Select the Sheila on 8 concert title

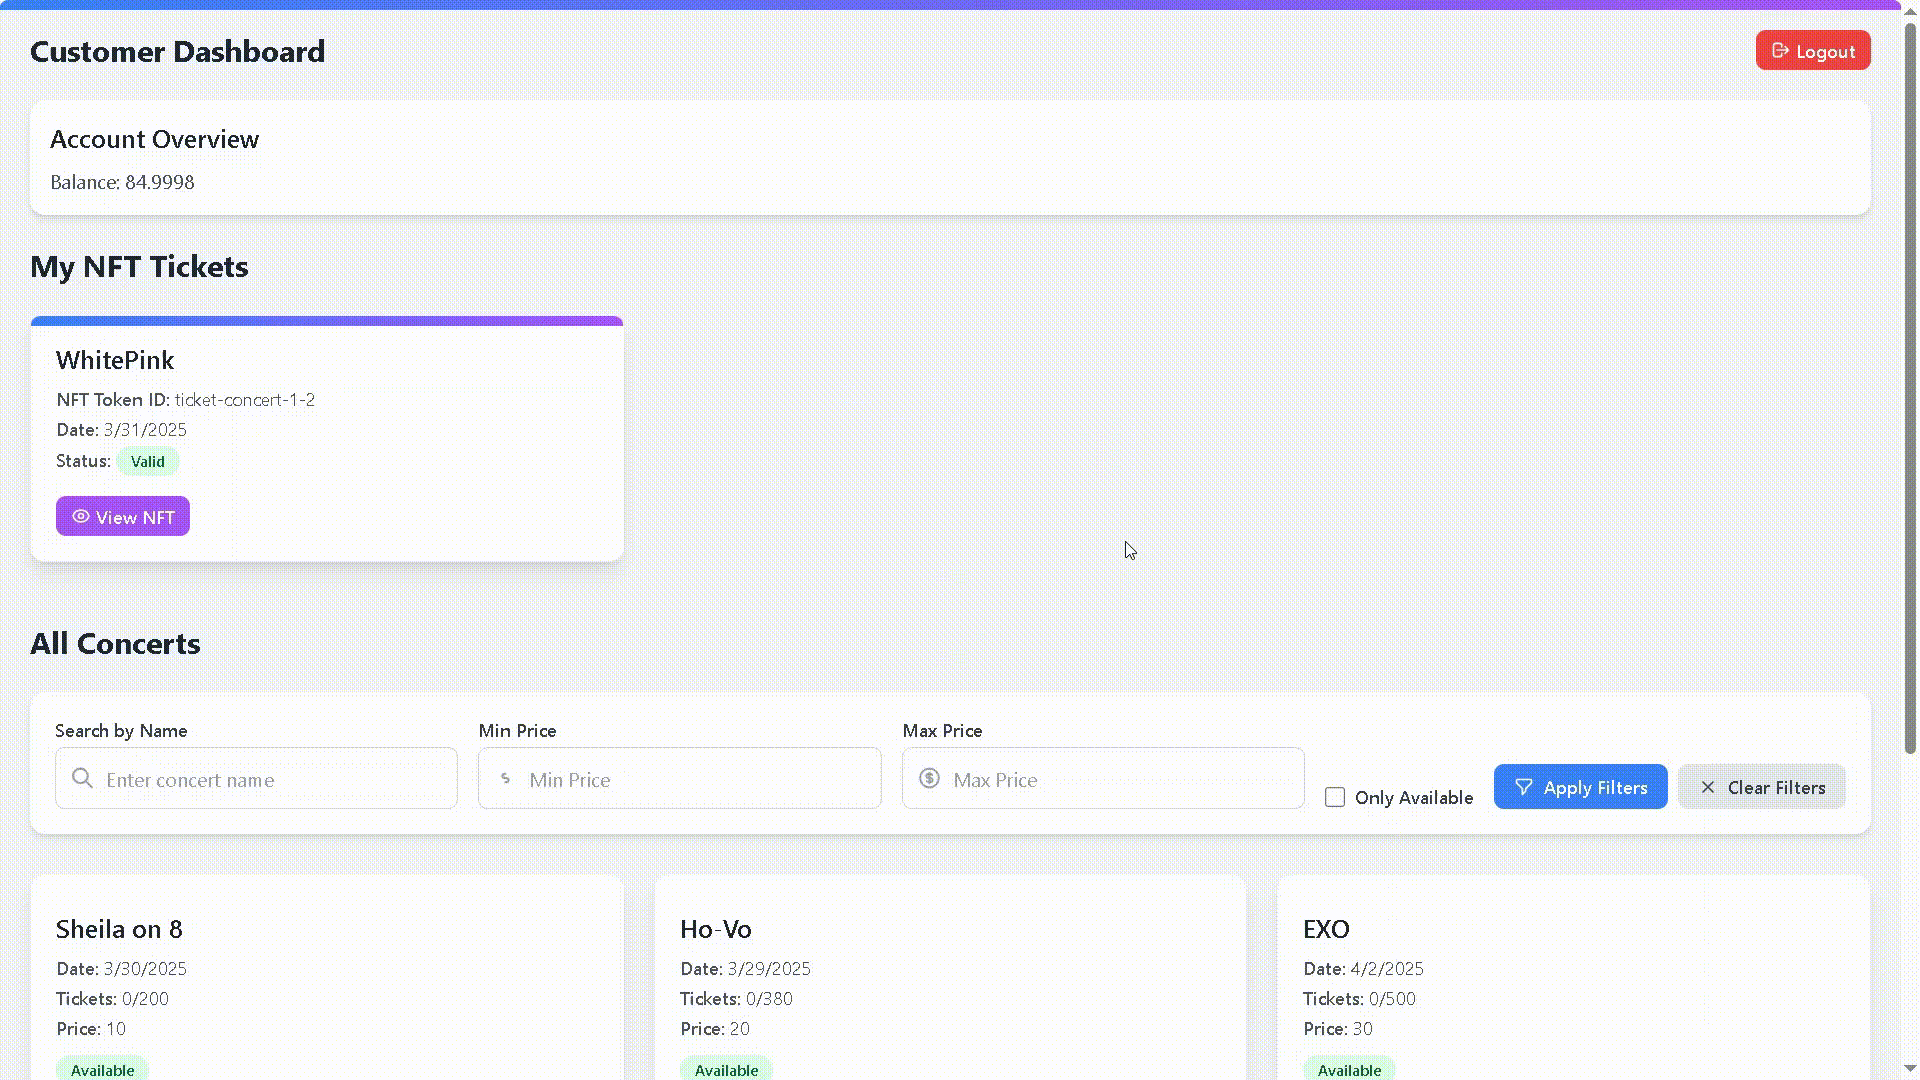pos(119,930)
